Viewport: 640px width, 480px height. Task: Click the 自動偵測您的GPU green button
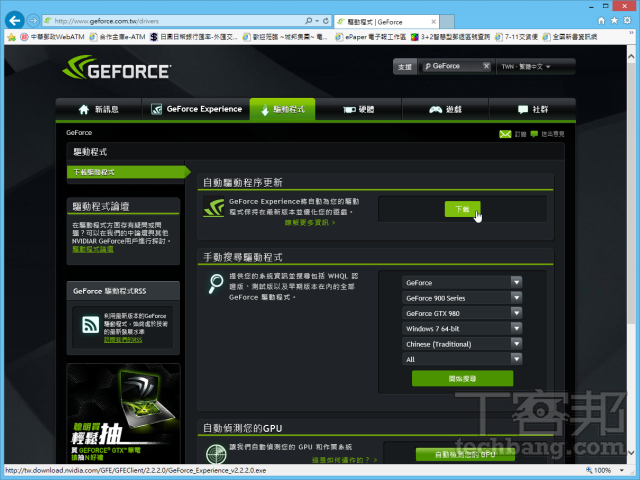(465, 454)
